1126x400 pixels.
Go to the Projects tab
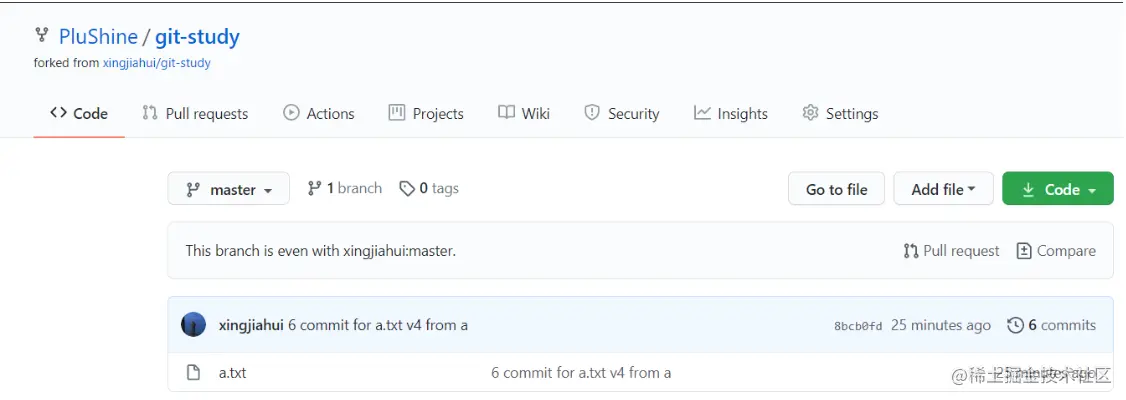(426, 113)
